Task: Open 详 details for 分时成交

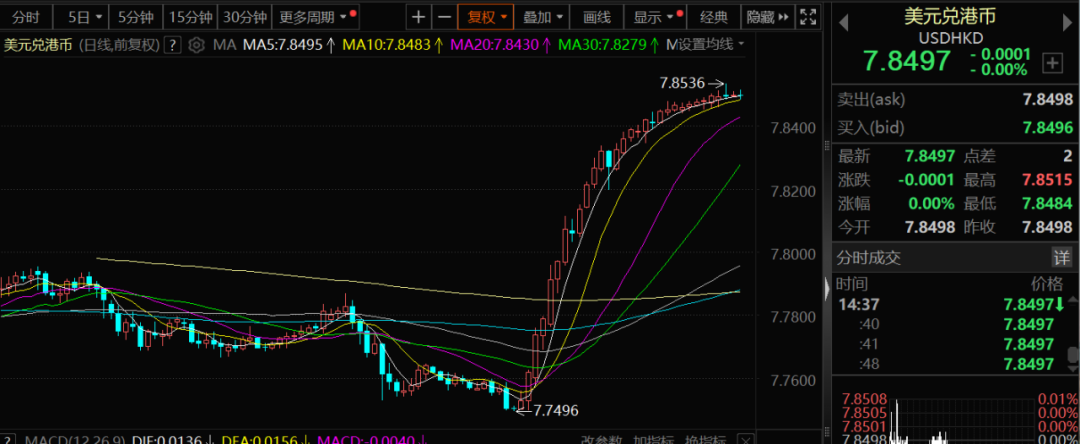Action: 1062,257
